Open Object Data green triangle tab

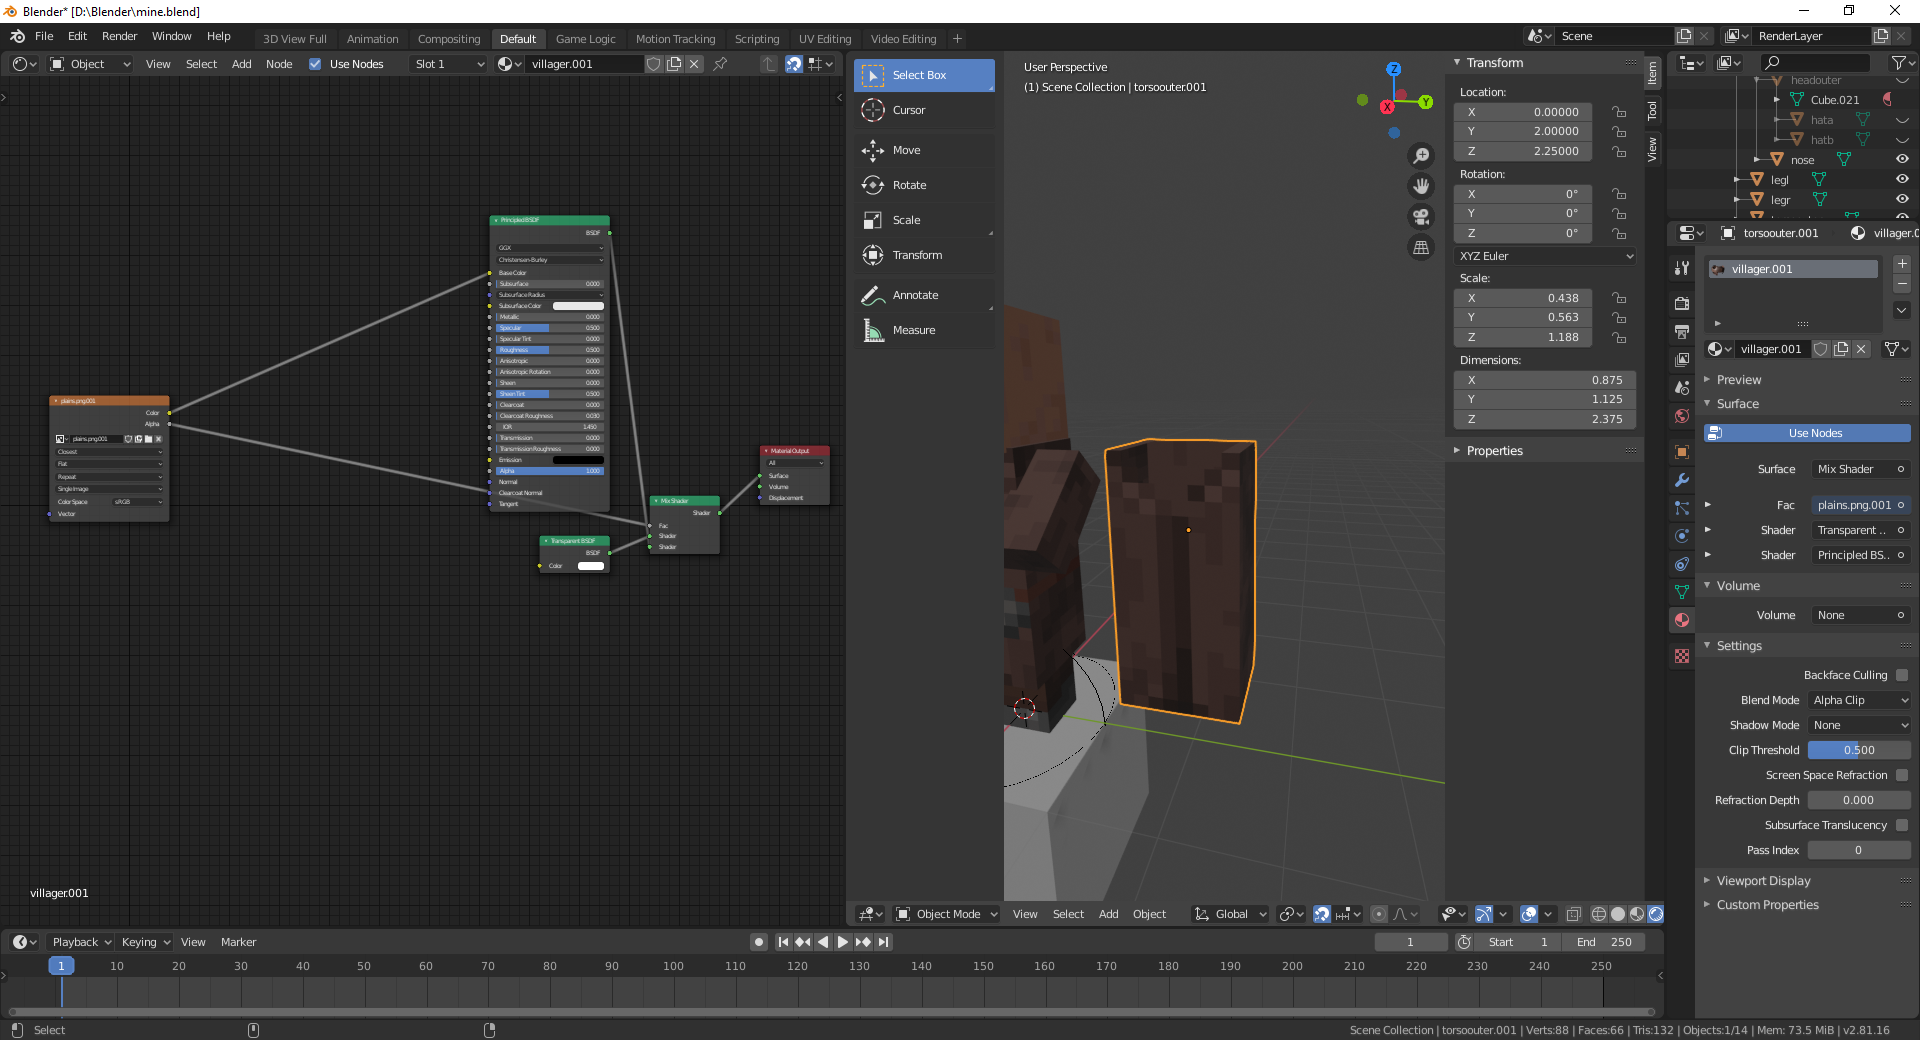click(x=1682, y=592)
